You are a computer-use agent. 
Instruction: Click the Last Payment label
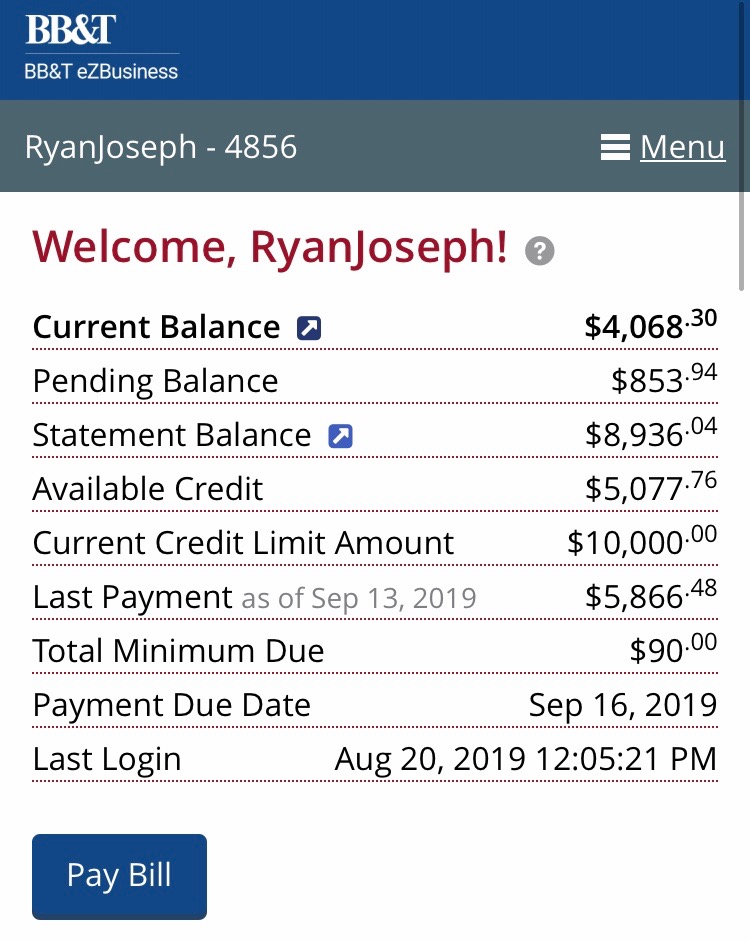click(x=132, y=597)
